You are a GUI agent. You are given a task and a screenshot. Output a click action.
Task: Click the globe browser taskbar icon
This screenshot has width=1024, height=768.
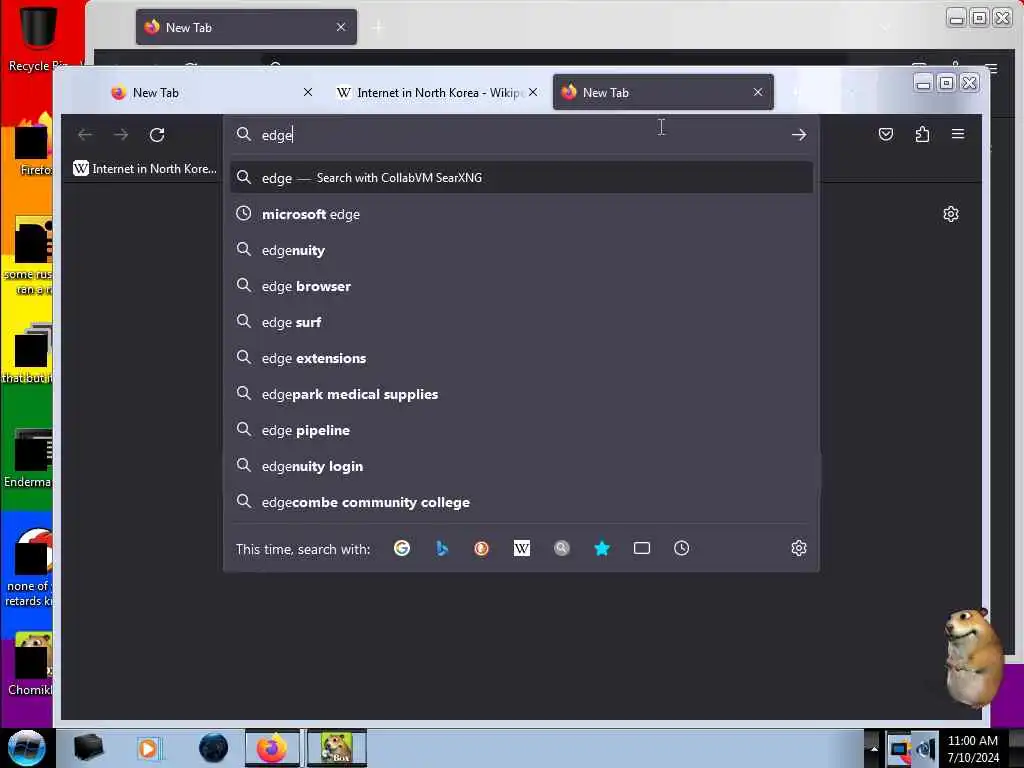[214, 748]
